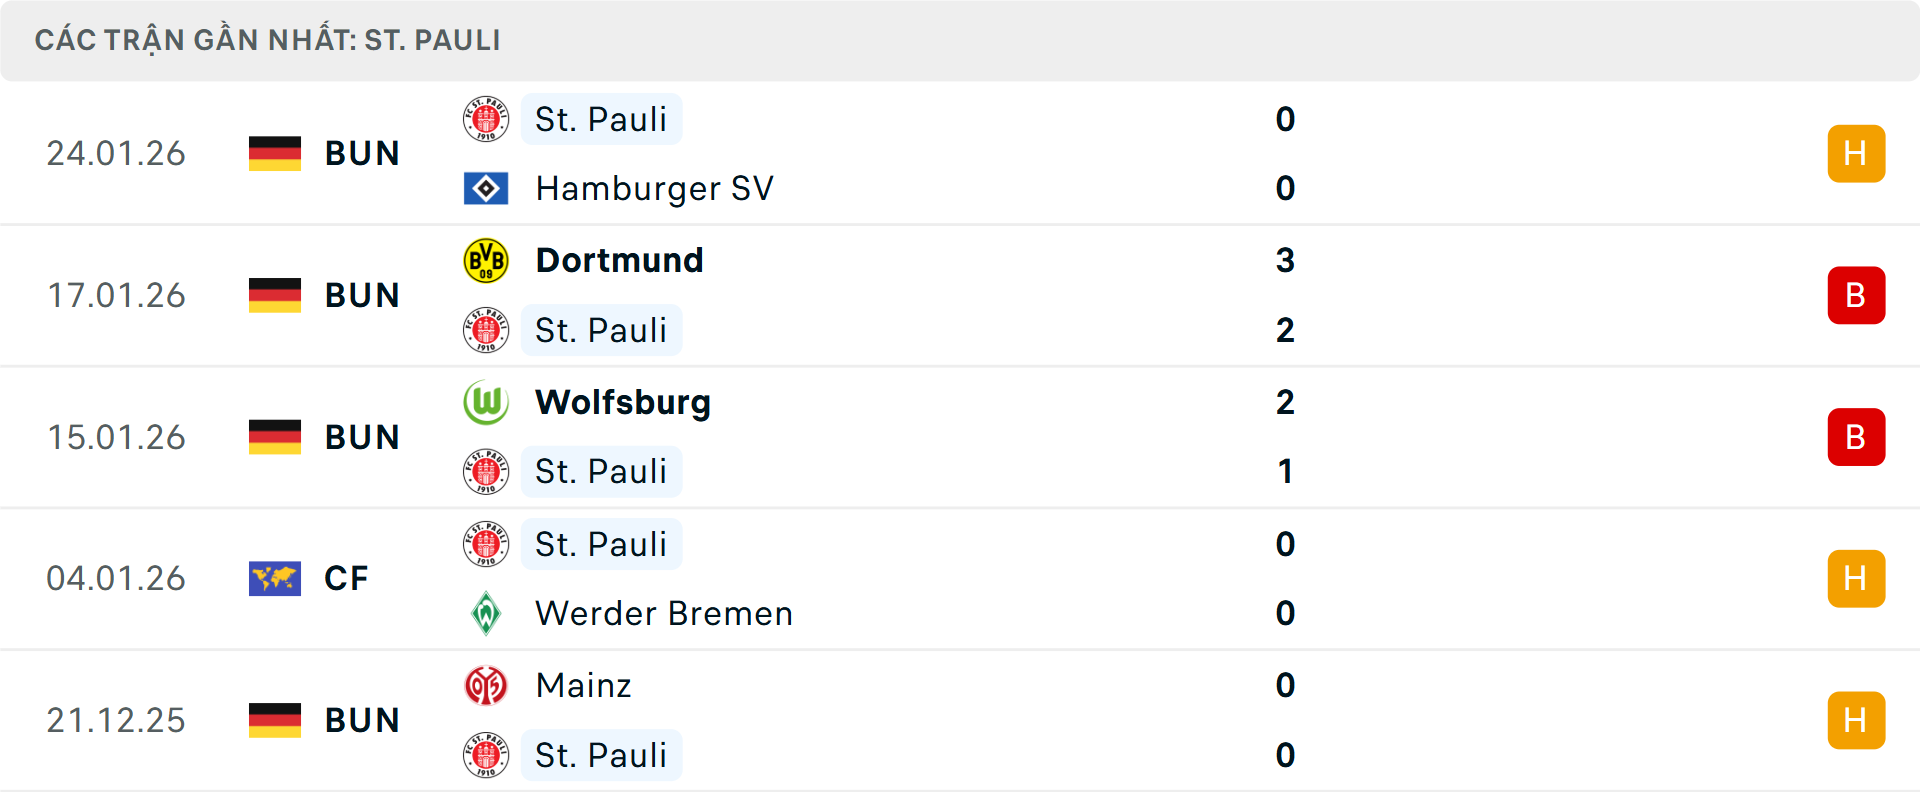
Task: Click the orange H badge for Hamburger SV match
Action: (x=1857, y=153)
